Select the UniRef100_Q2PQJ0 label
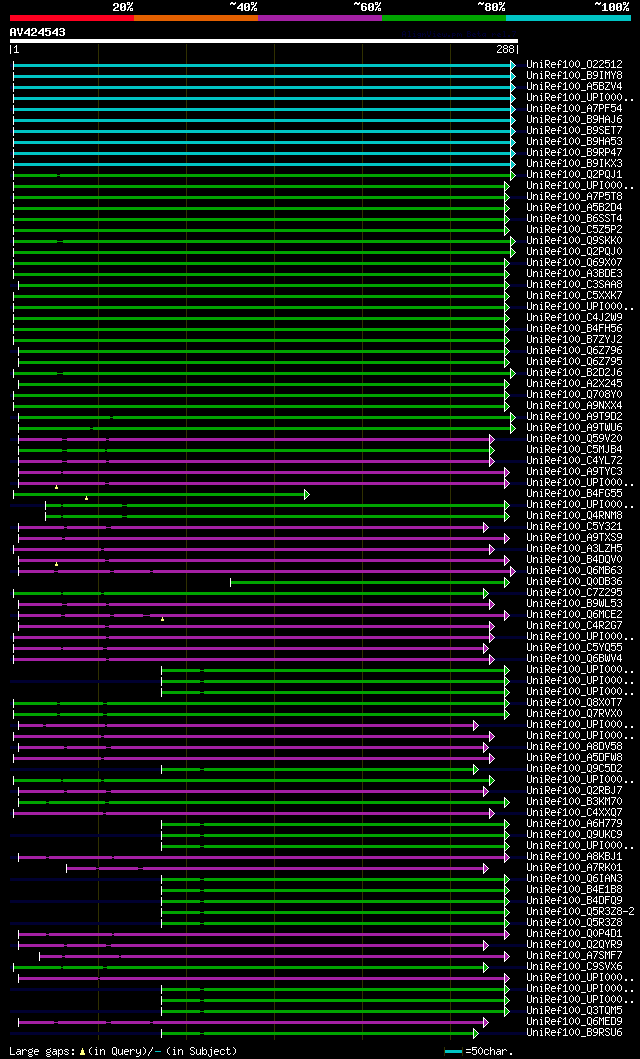The width and height of the screenshot is (640, 1059). 575,252
